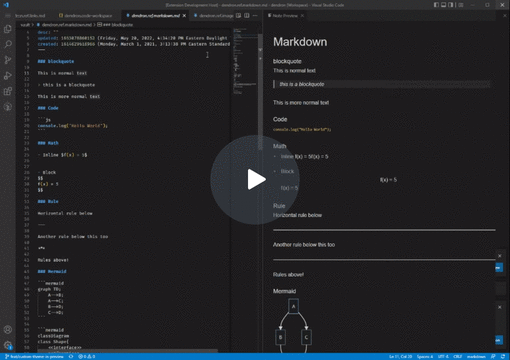Click the '### blockquote' line in editor
The width and height of the screenshot is (510, 360).
[x=56, y=61]
